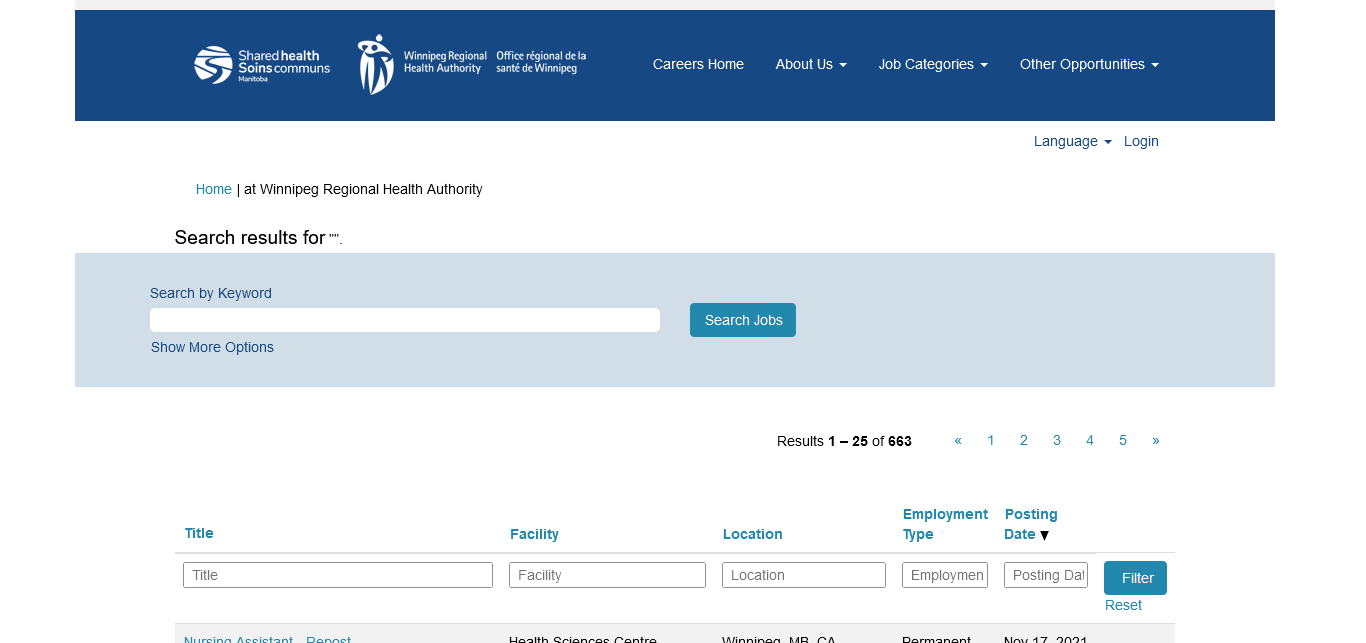Screen dimensions: 1366x643
Task: Click the Facility filter input box
Action: coord(607,575)
